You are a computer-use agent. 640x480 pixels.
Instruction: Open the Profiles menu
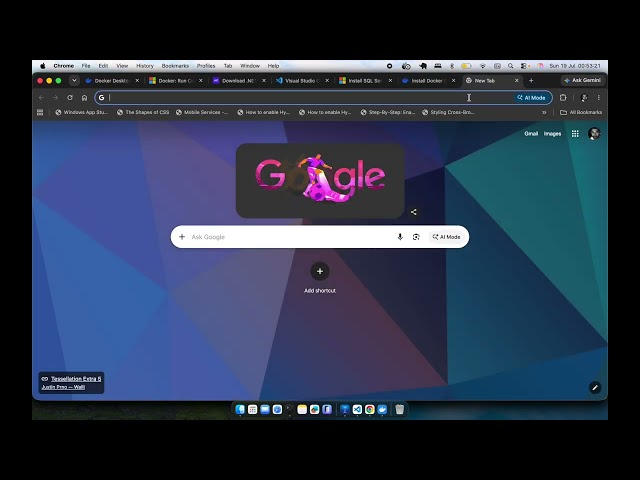[206, 66]
